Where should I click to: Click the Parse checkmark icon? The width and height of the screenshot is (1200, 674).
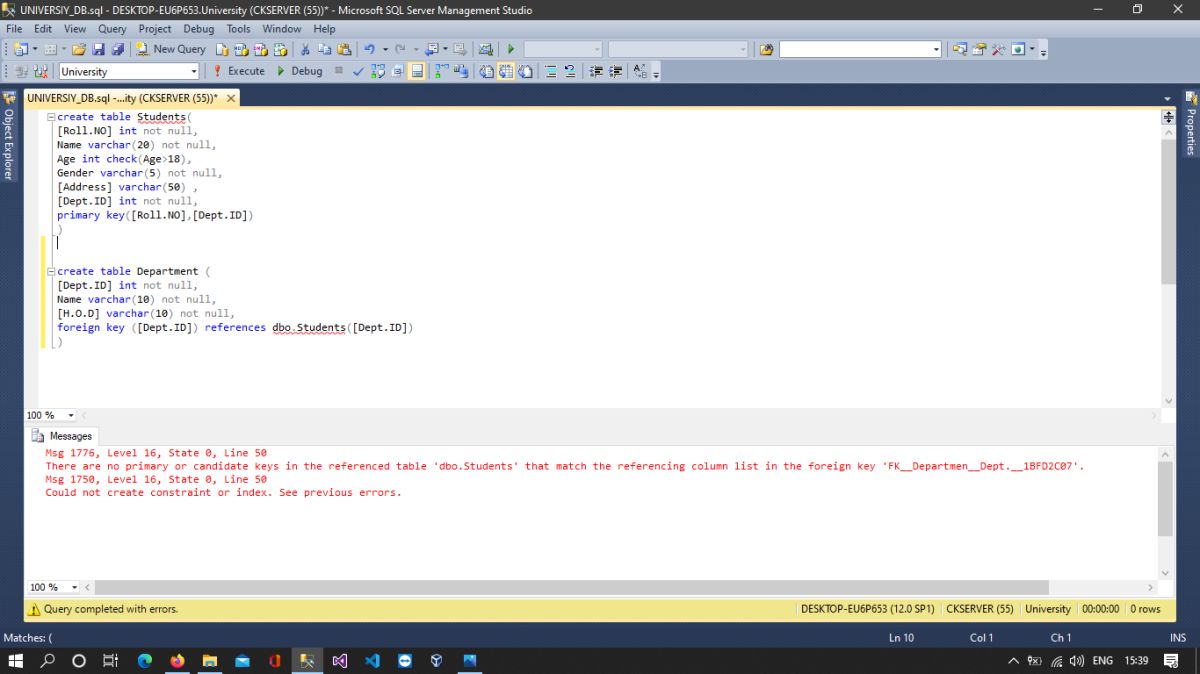point(358,71)
